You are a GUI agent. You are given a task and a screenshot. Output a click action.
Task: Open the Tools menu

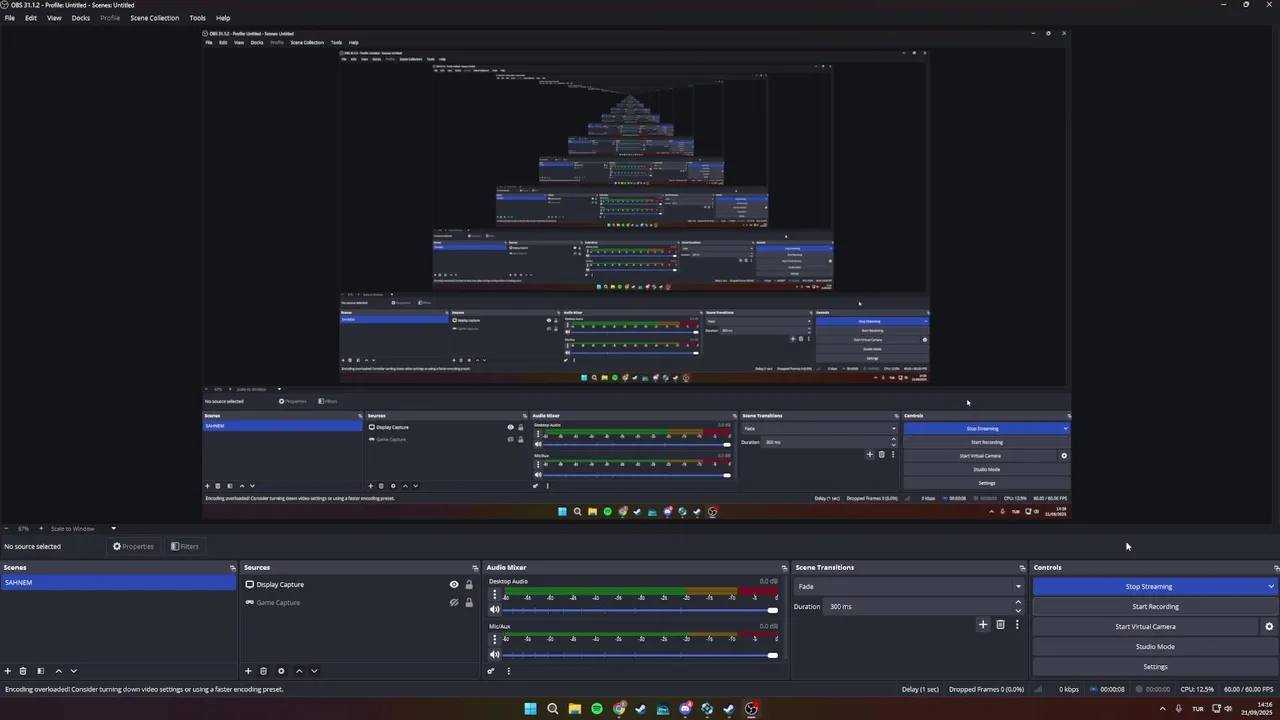click(x=197, y=18)
